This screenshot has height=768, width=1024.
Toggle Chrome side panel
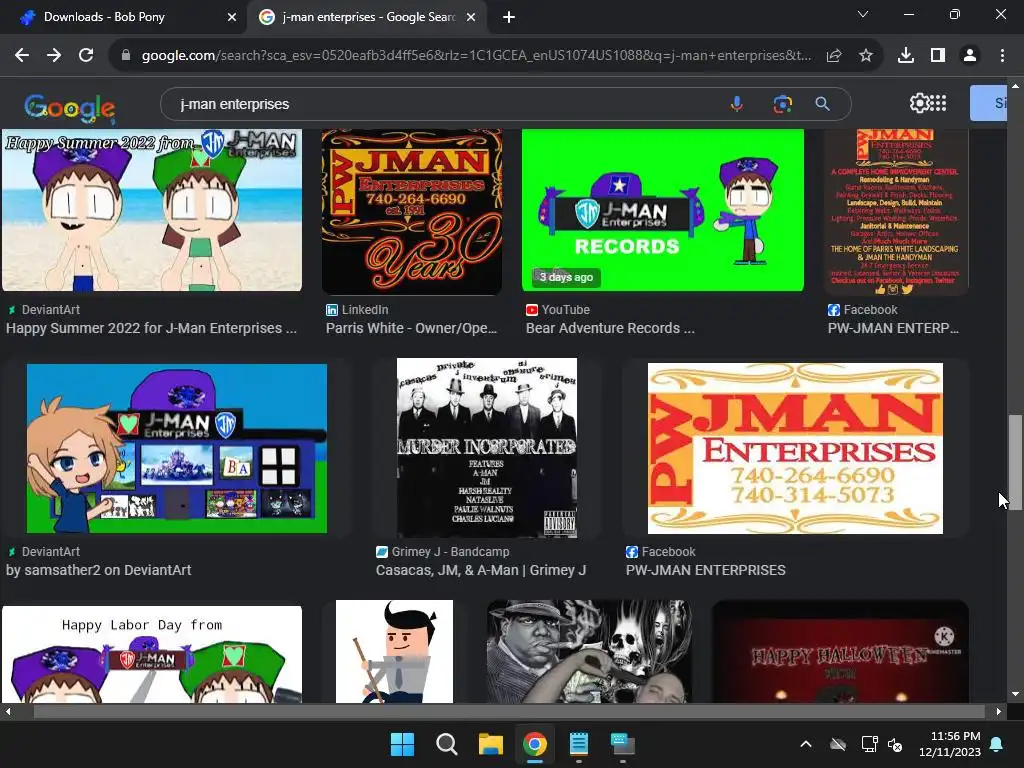(938, 56)
